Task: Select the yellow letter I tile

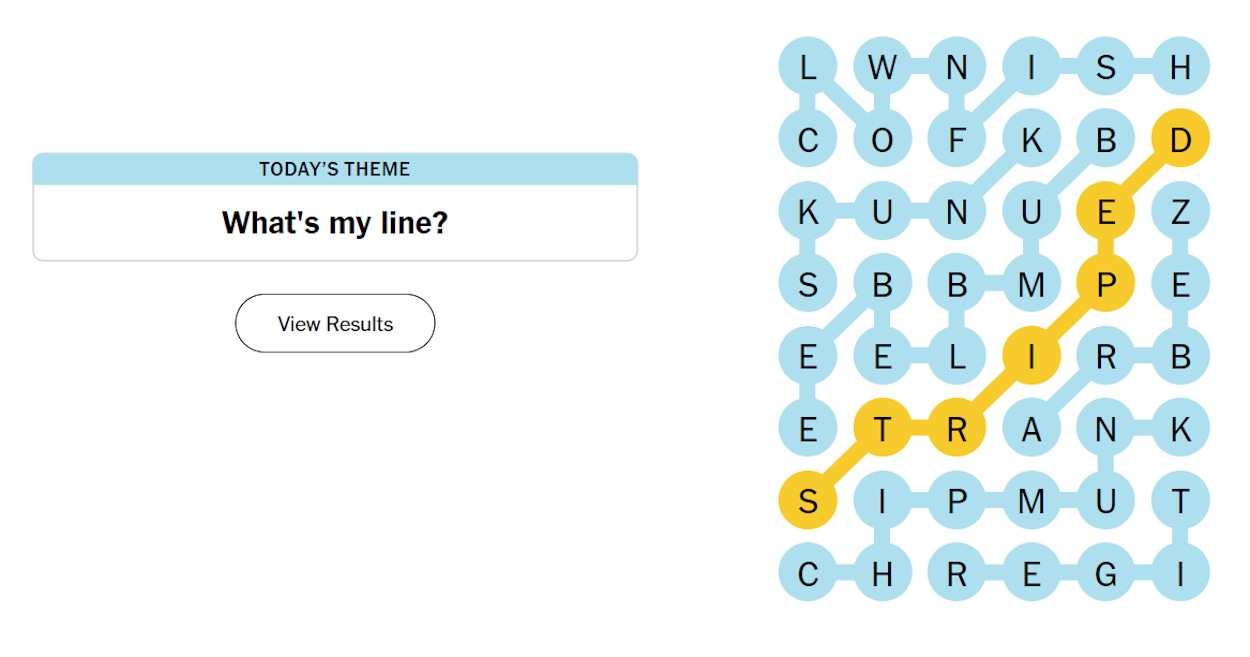Action: pyautogui.click(x=1031, y=356)
